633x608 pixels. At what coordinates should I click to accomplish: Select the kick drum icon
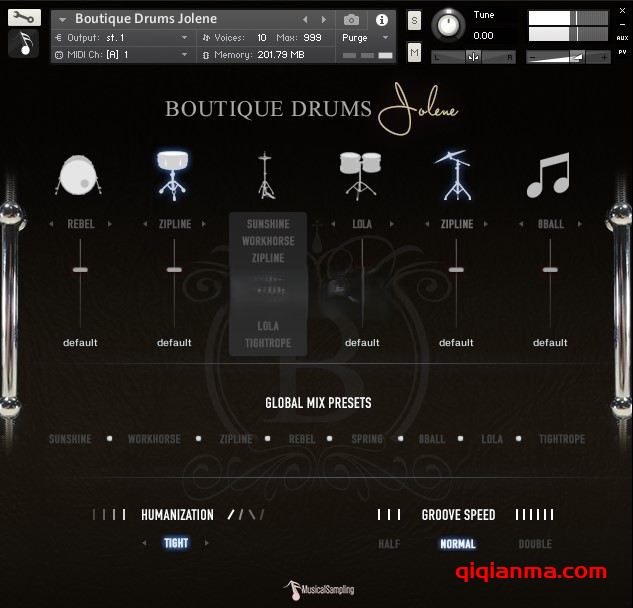(78, 176)
